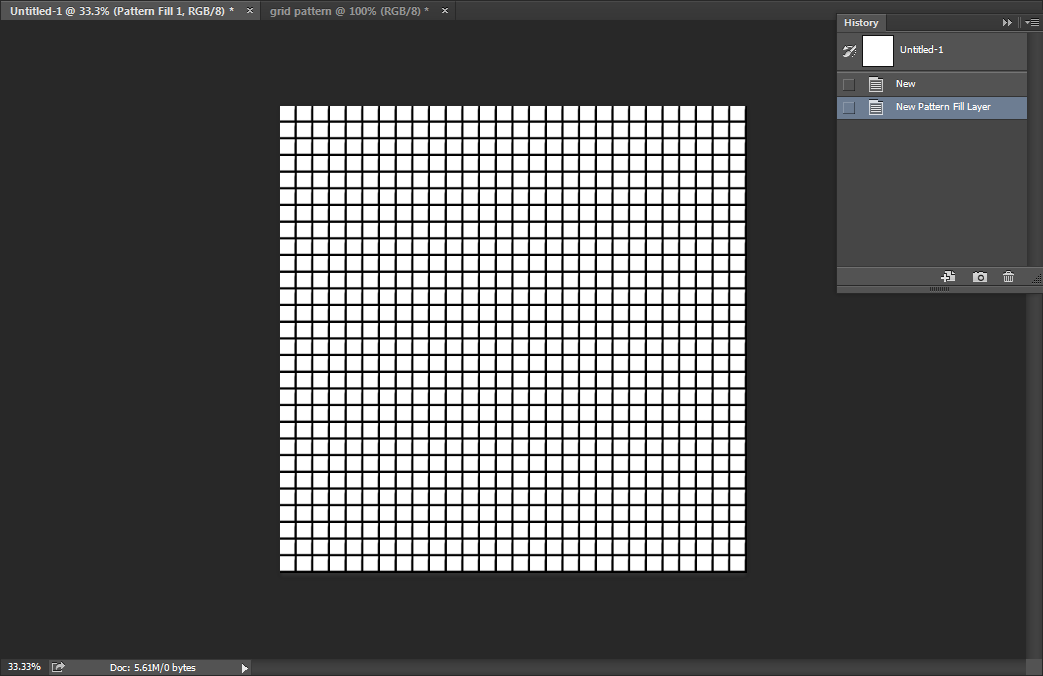Create new document from current state icon
Screen dimensions: 1043x676
(x=948, y=277)
